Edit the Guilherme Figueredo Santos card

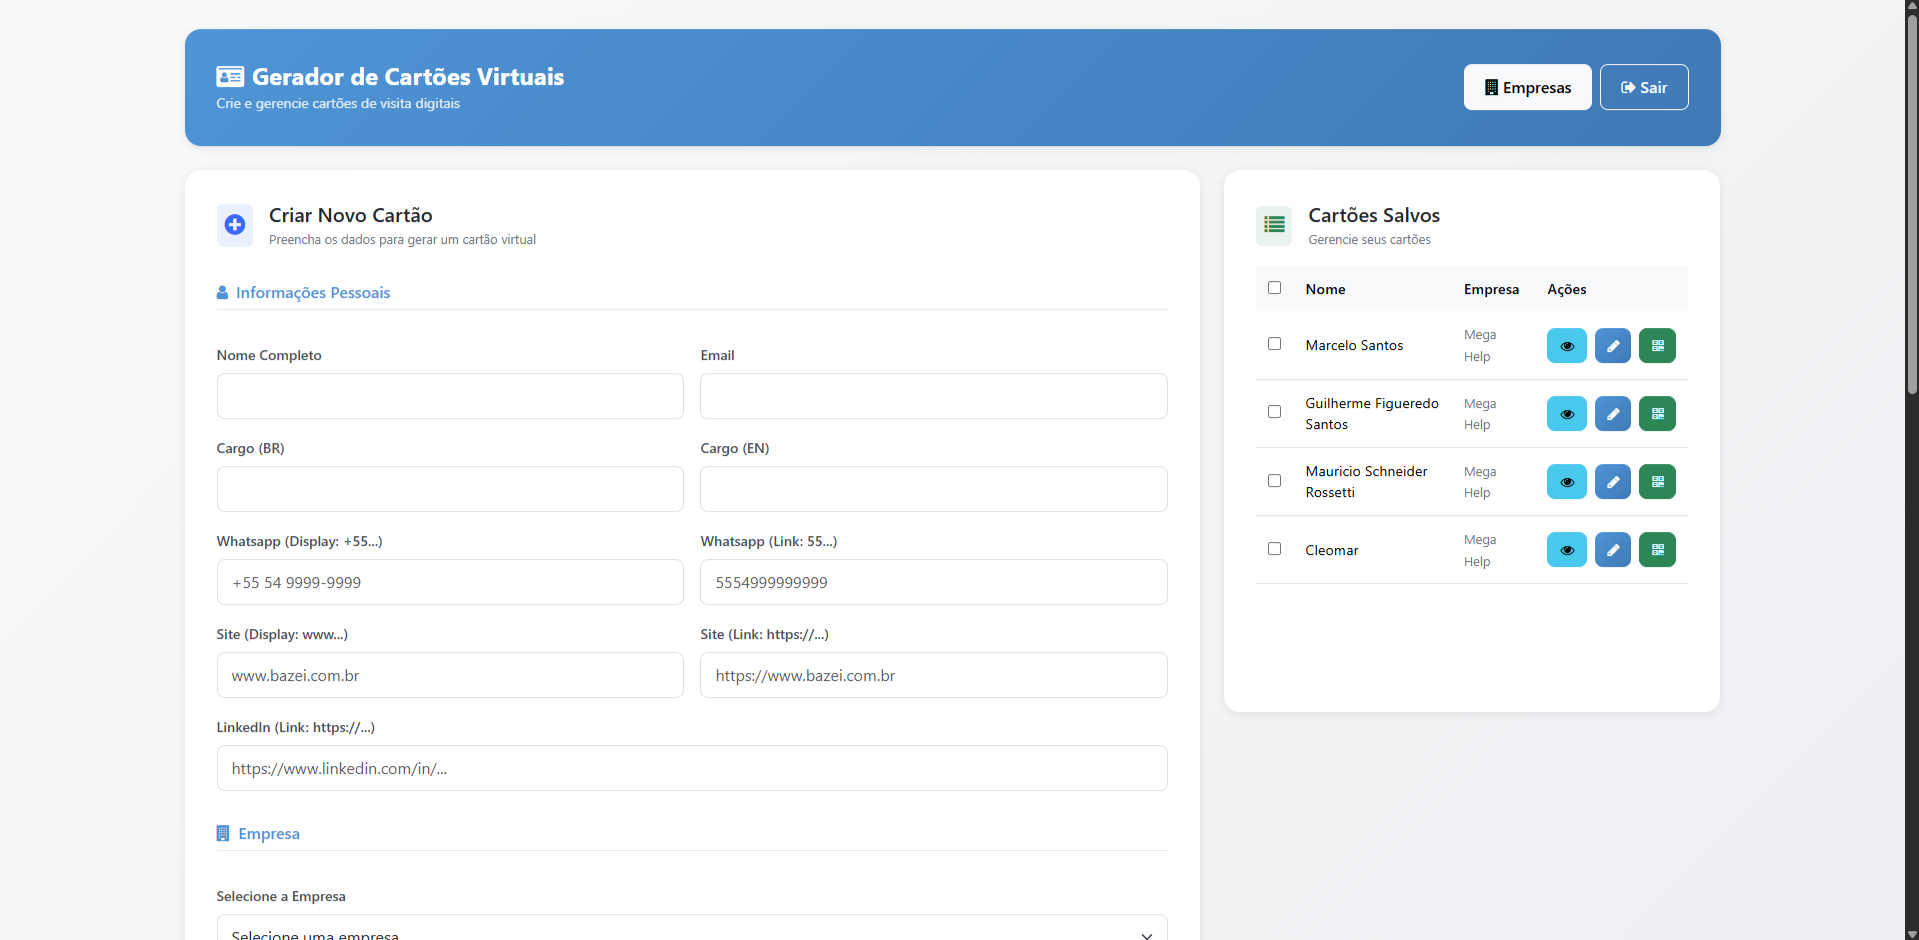click(x=1612, y=414)
